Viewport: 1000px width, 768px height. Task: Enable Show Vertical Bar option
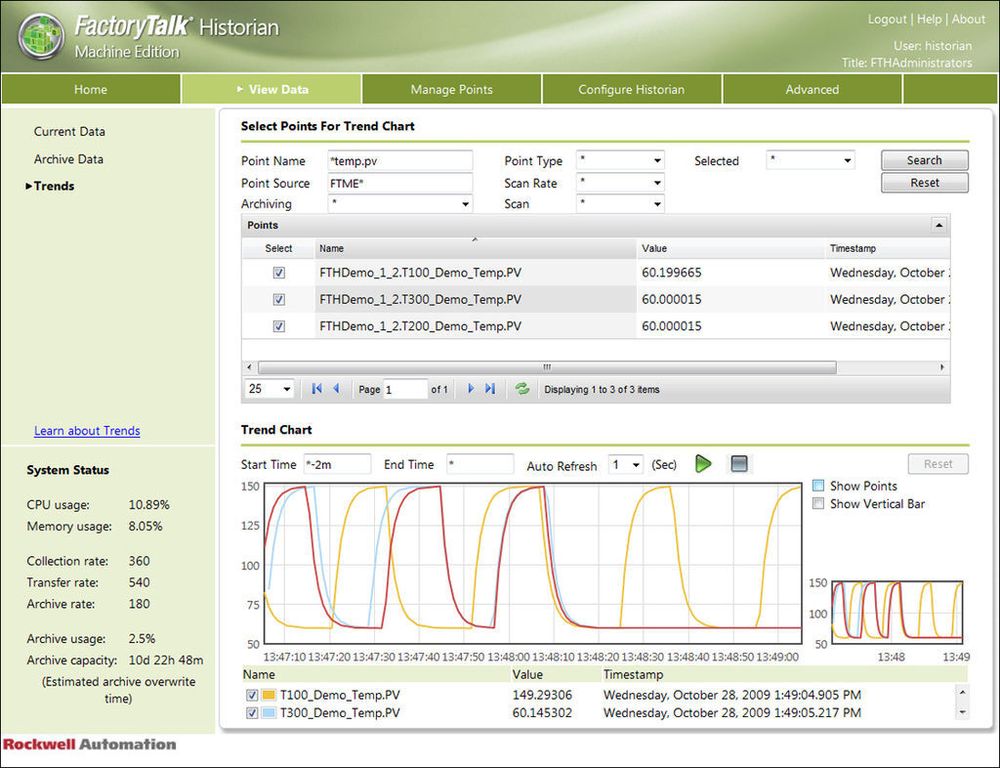pos(819,504)
